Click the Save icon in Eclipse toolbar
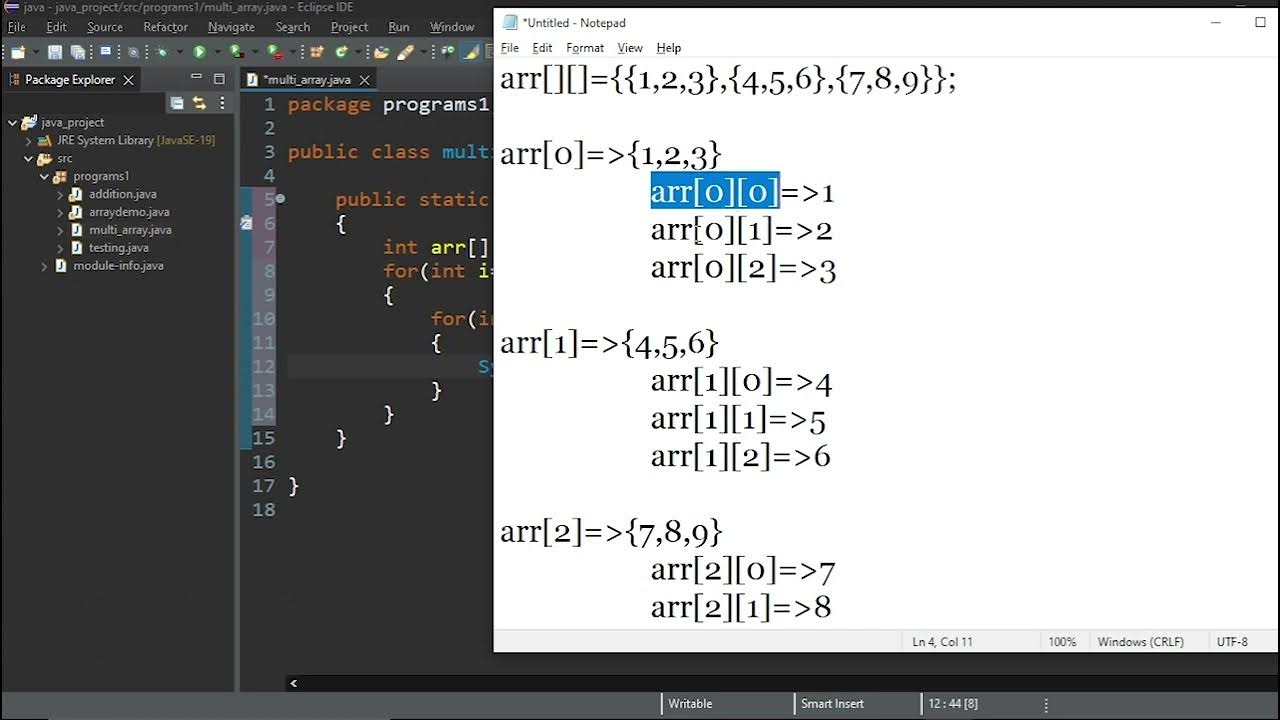The image size is (1280, 720). click(55, 52)
